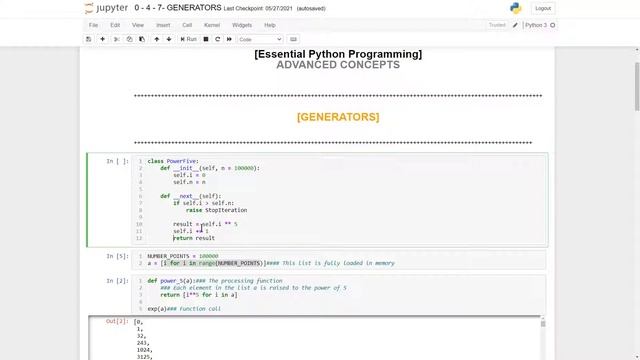
Task: Open the cell type Code dropdown
Action: 260,39
